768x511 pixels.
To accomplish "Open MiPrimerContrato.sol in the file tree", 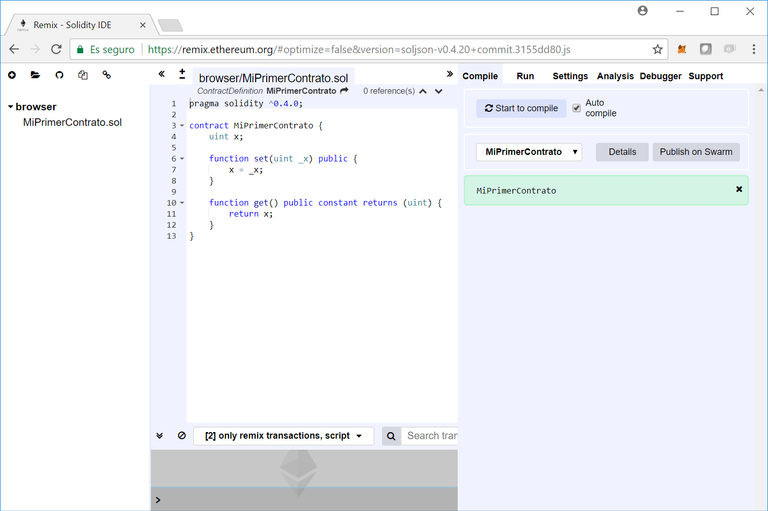I will (72, 122).
